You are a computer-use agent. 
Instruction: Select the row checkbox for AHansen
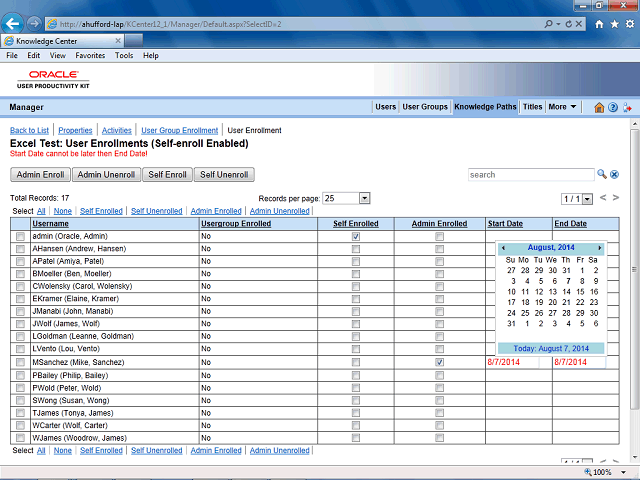click(x=20, y=249)
